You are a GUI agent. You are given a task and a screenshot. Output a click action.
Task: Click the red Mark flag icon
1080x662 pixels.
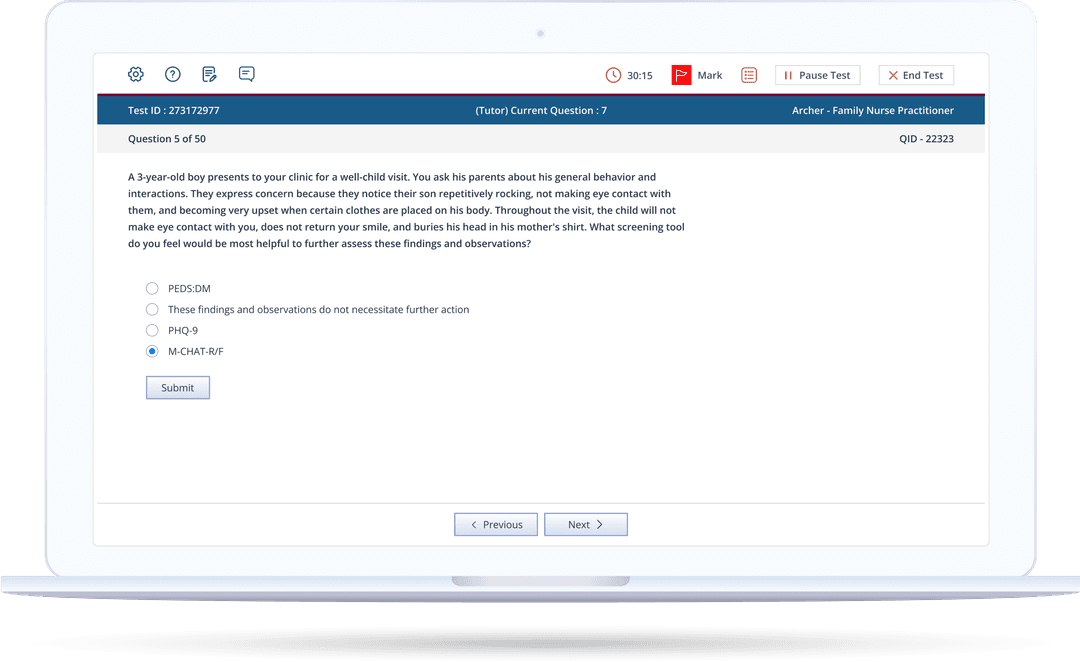pos(681,75)
